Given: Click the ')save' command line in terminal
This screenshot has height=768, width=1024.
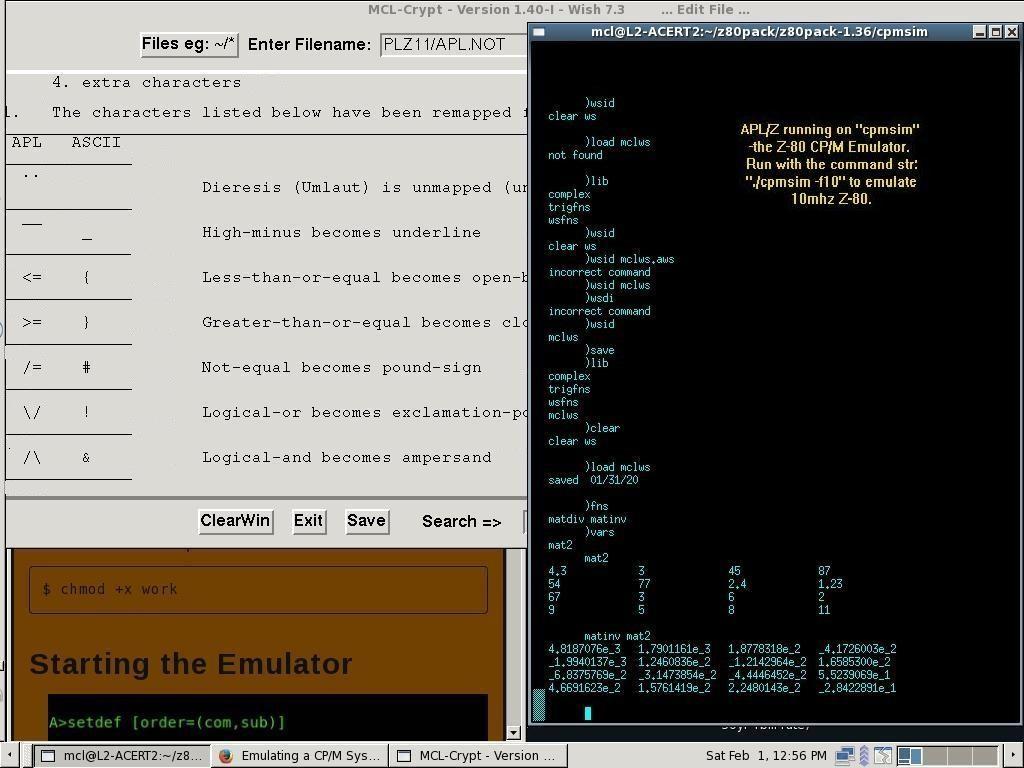Looking at the screenshot, I should click(600, 350).
